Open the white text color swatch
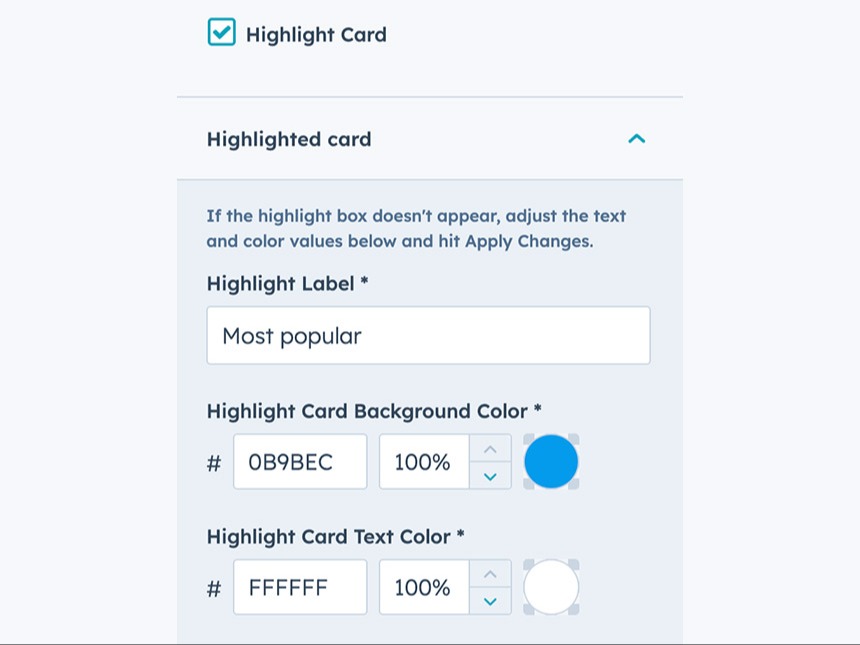The image size is (860, 645). [551, 588]
